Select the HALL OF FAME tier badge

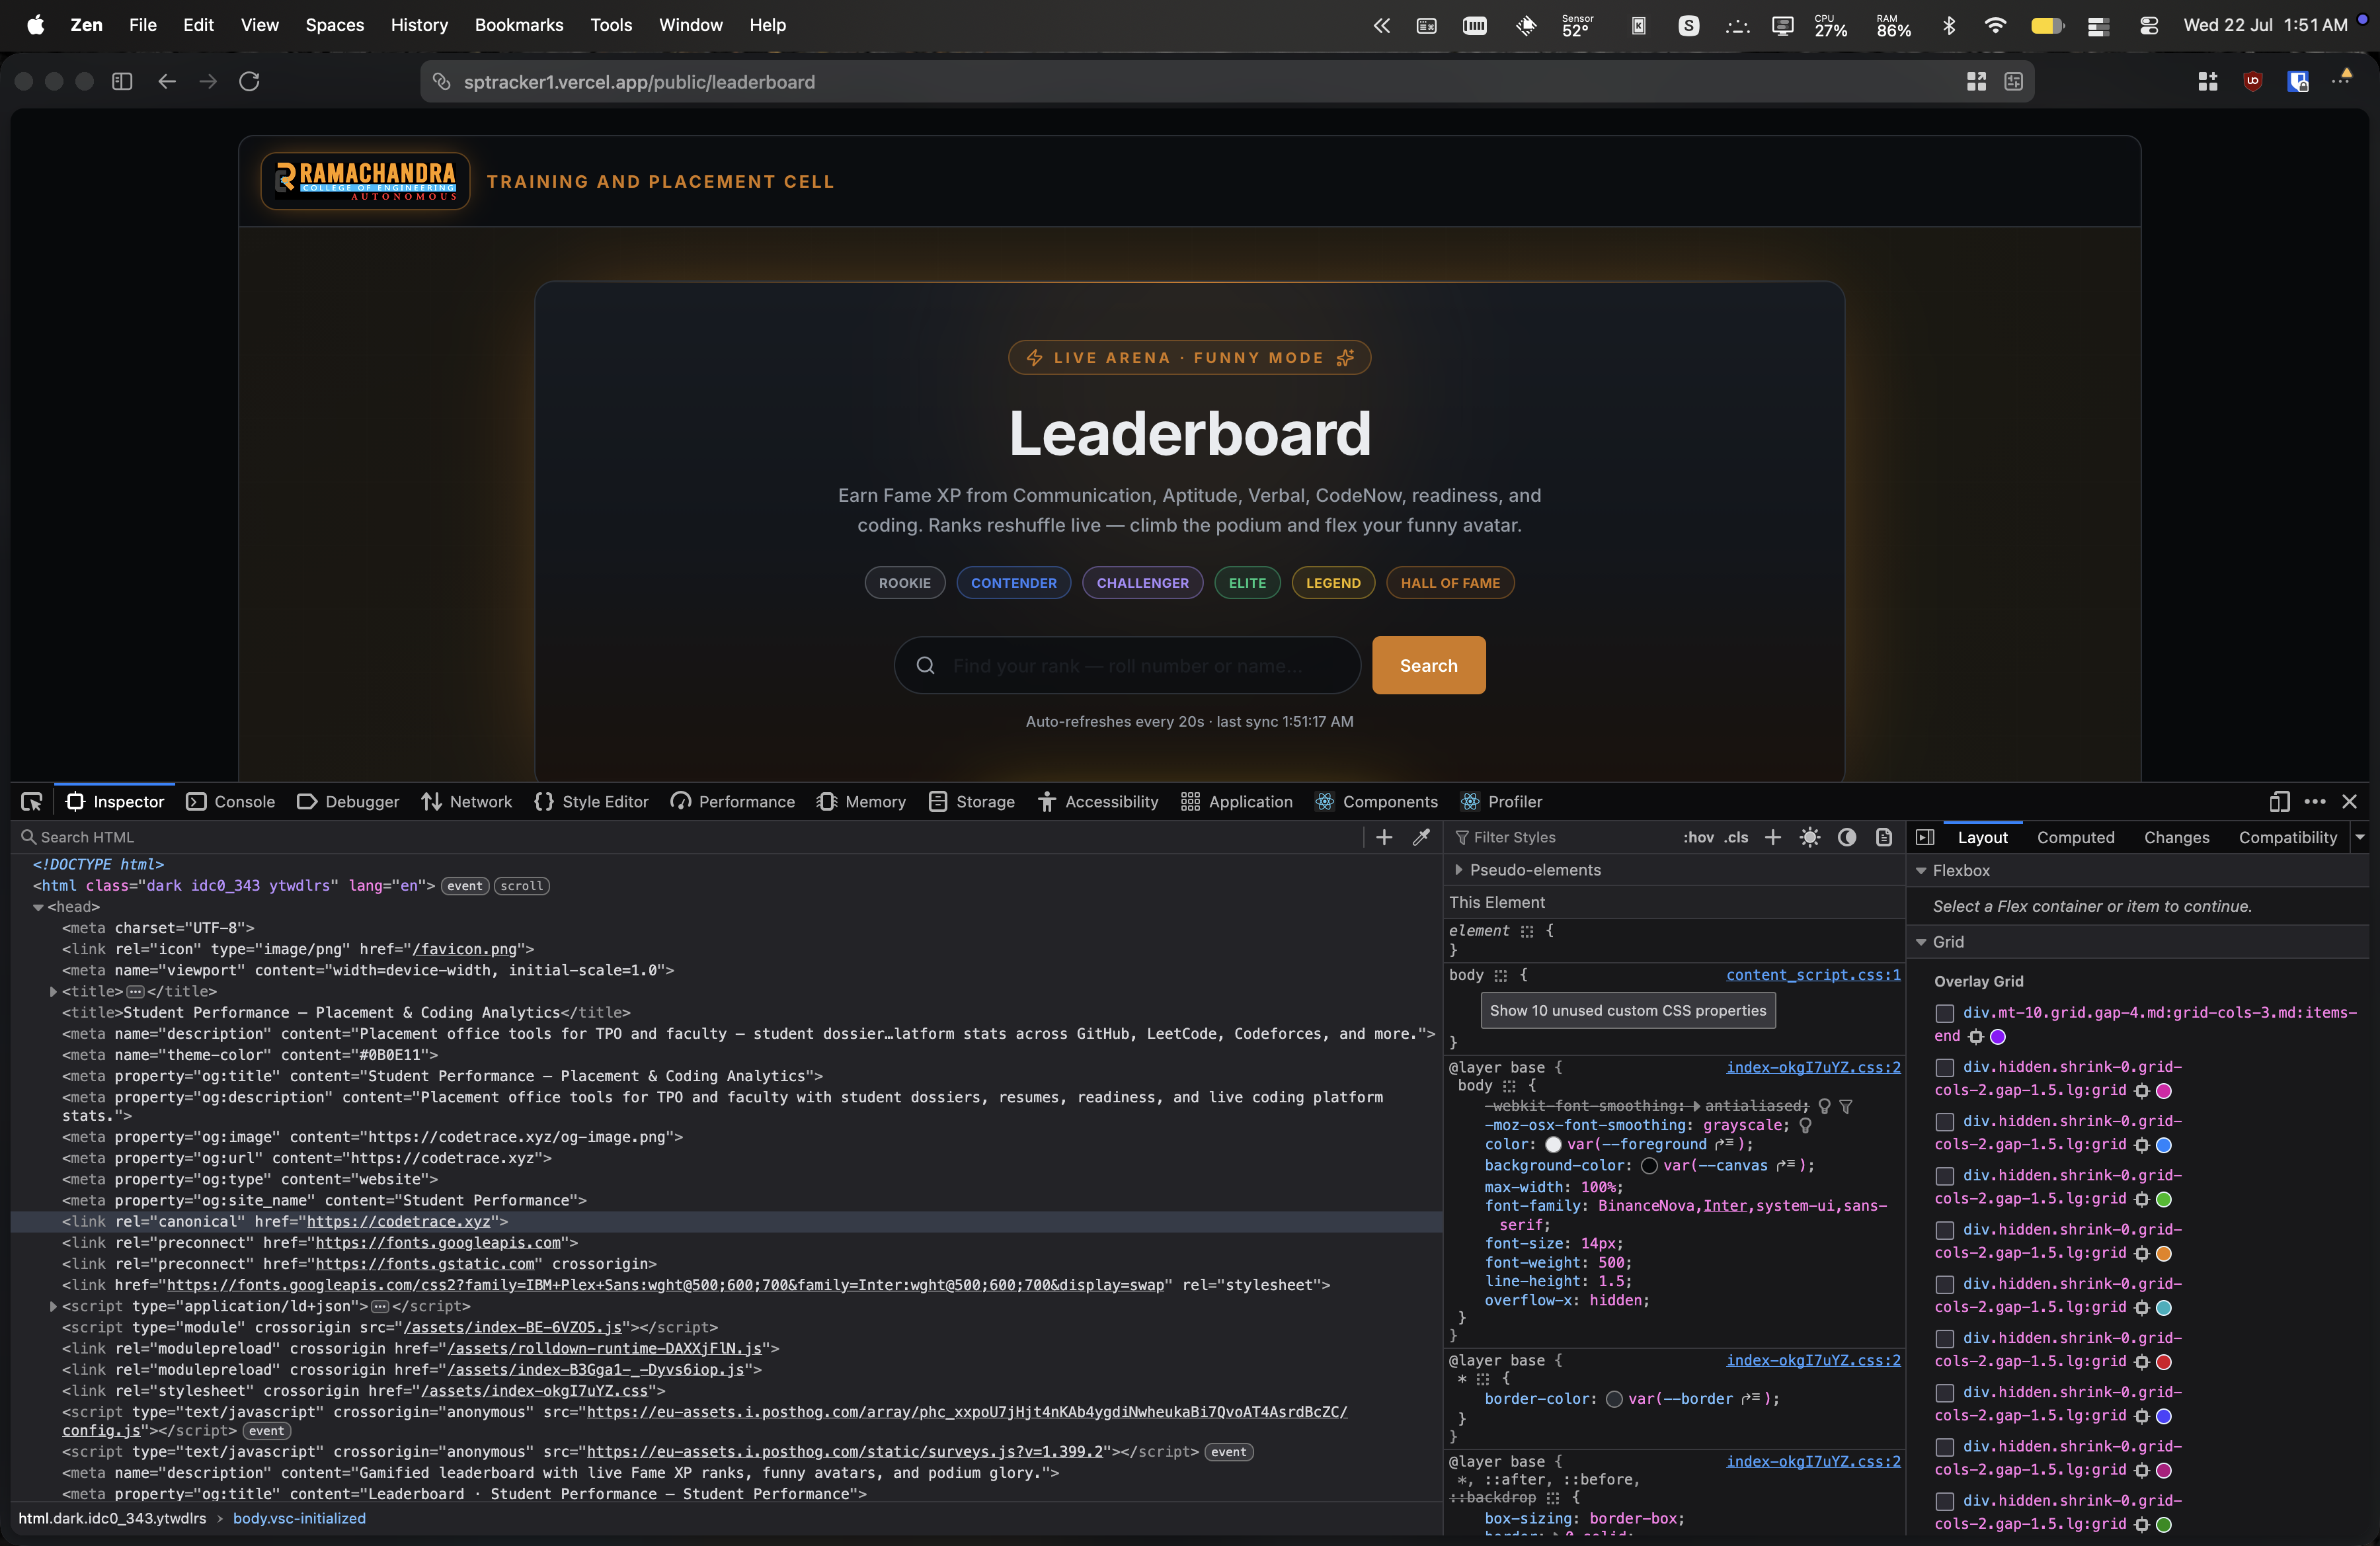1450,583
